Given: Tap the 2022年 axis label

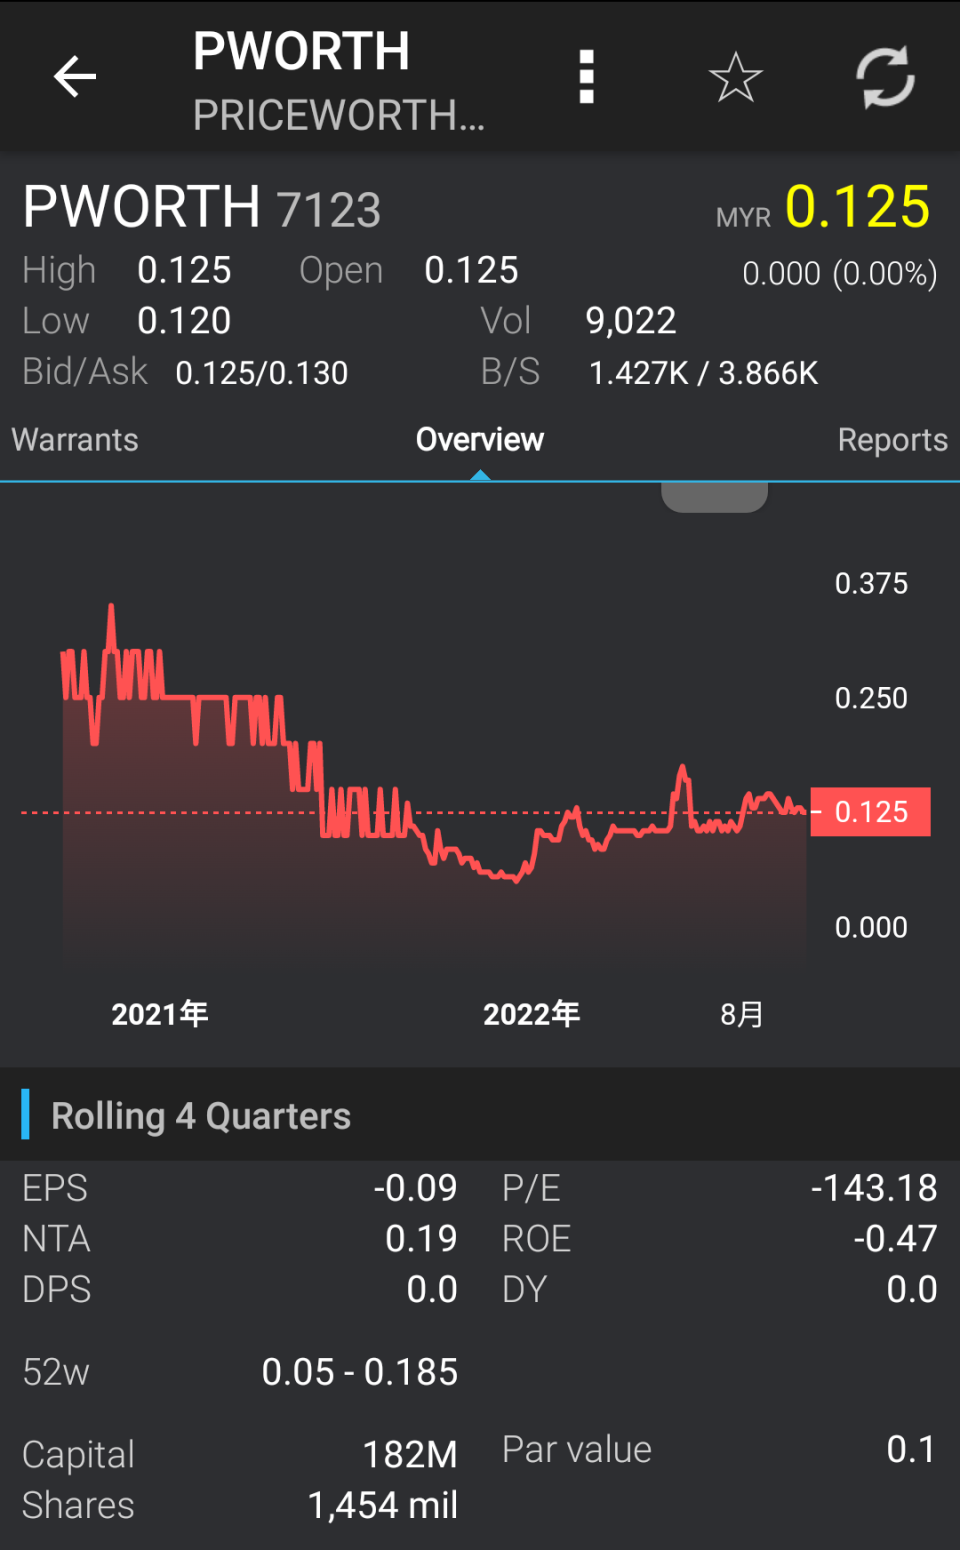Looking at the screenshot, I should pos(531,1014).
